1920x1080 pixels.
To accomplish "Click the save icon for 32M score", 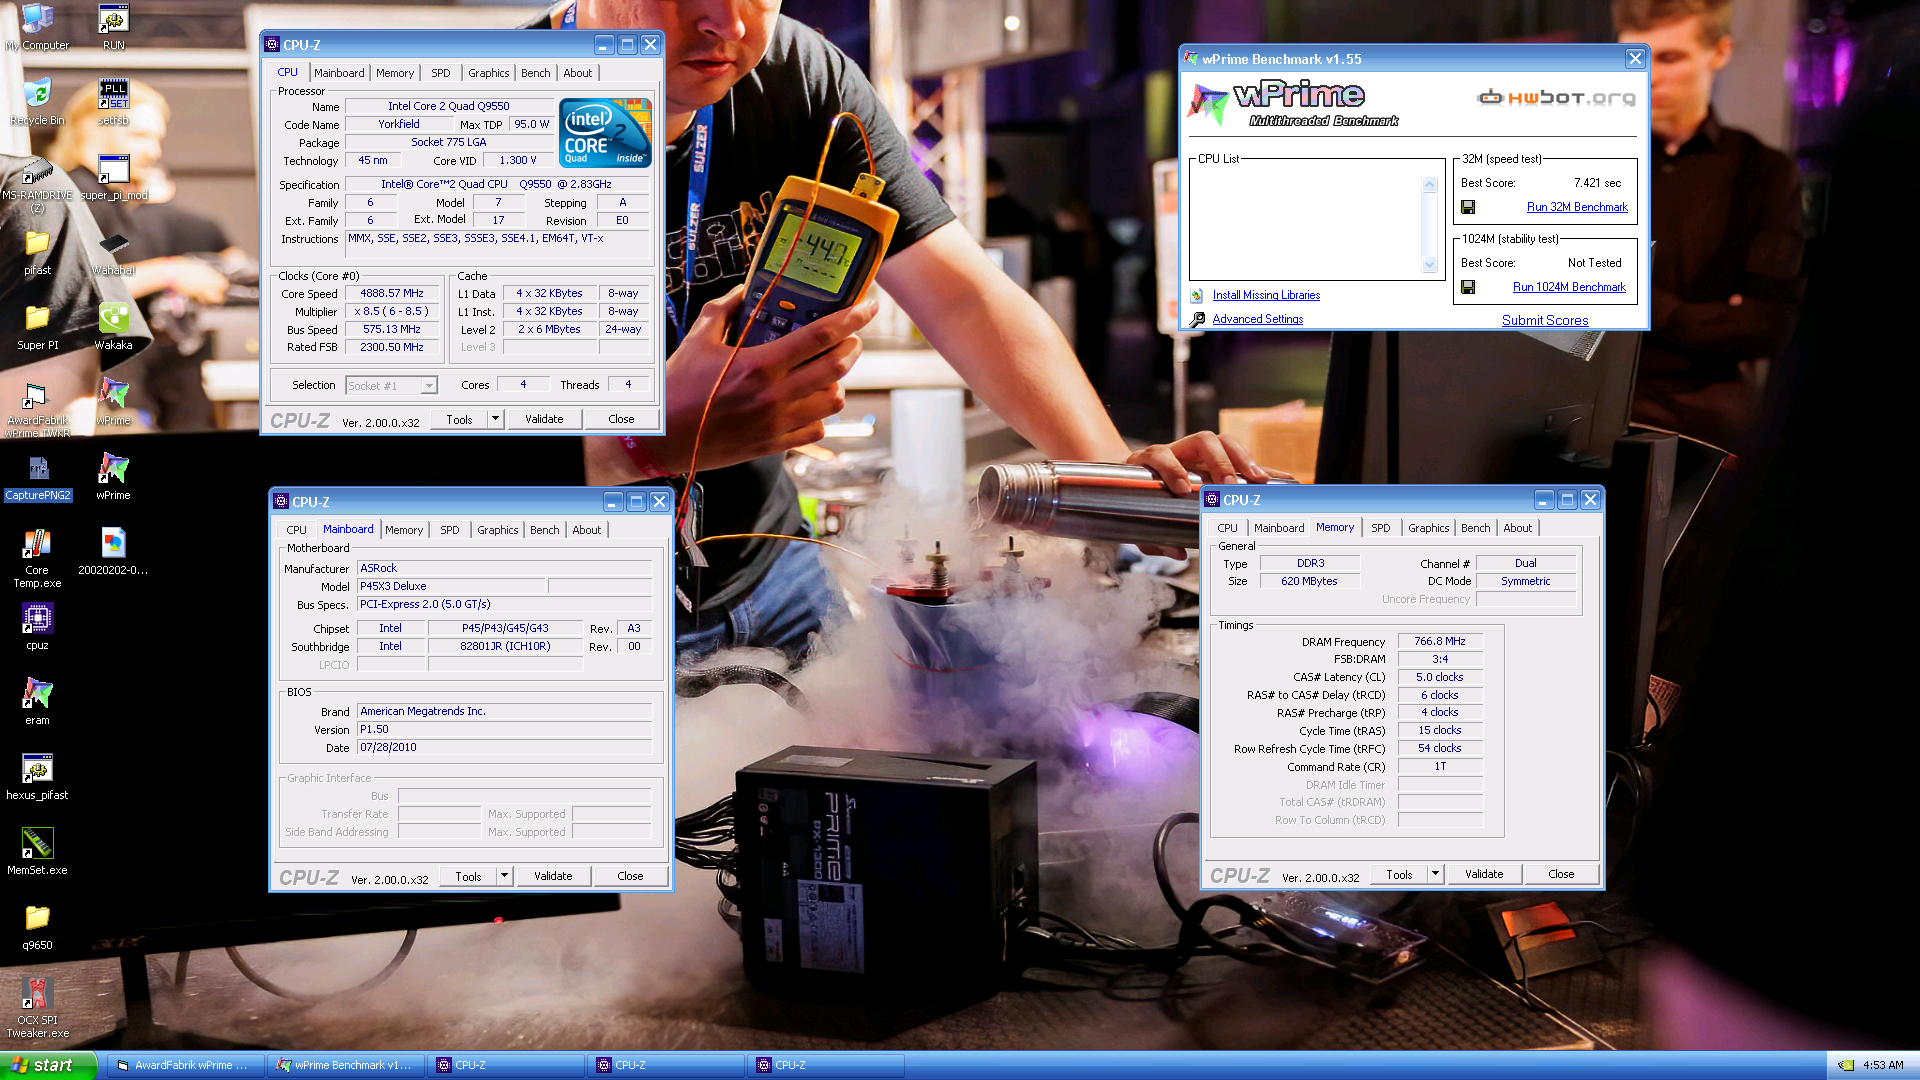I will pos(1468,207).
